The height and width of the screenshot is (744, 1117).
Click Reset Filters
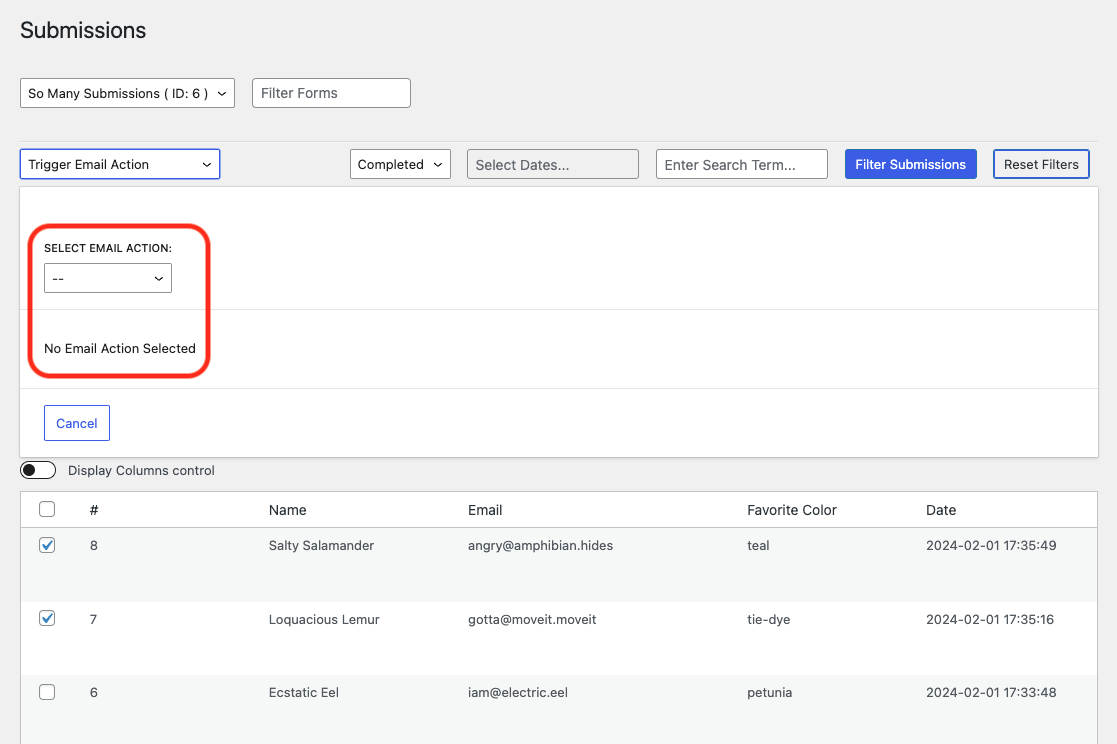[x=1041, y=164]
